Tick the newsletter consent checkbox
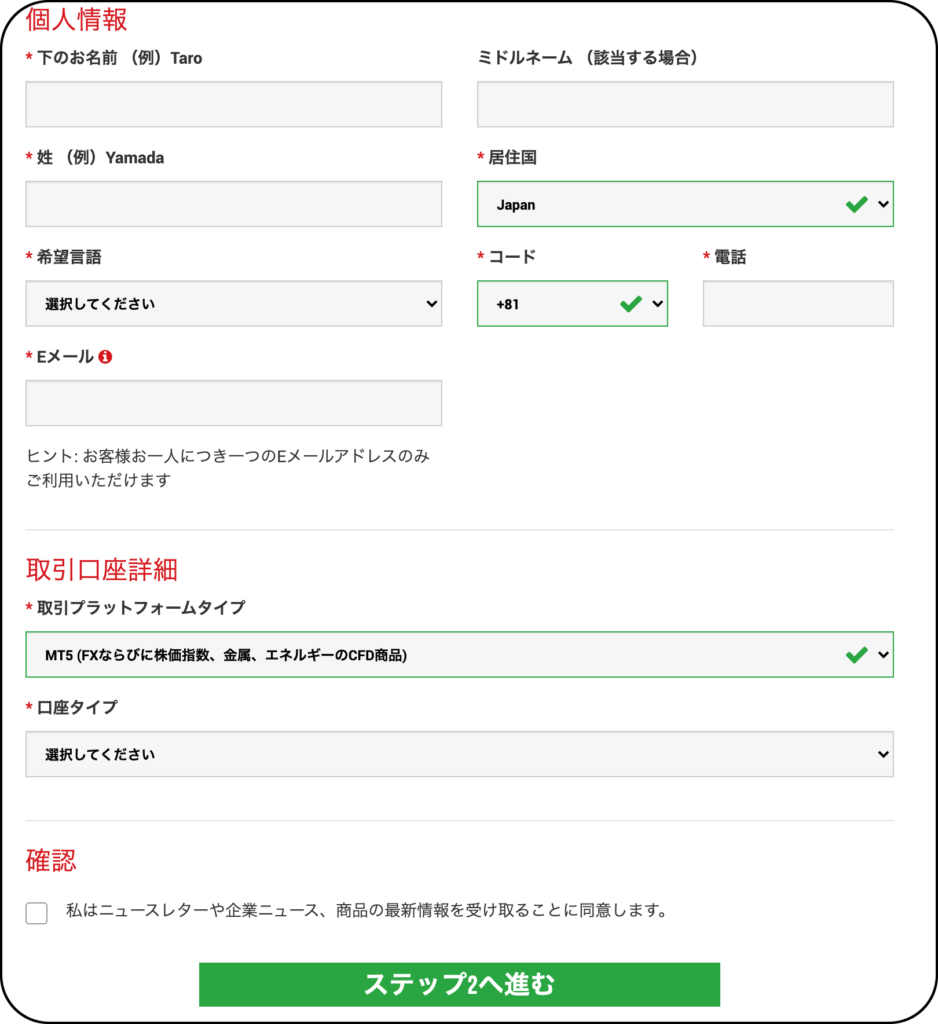 [37, 913]
